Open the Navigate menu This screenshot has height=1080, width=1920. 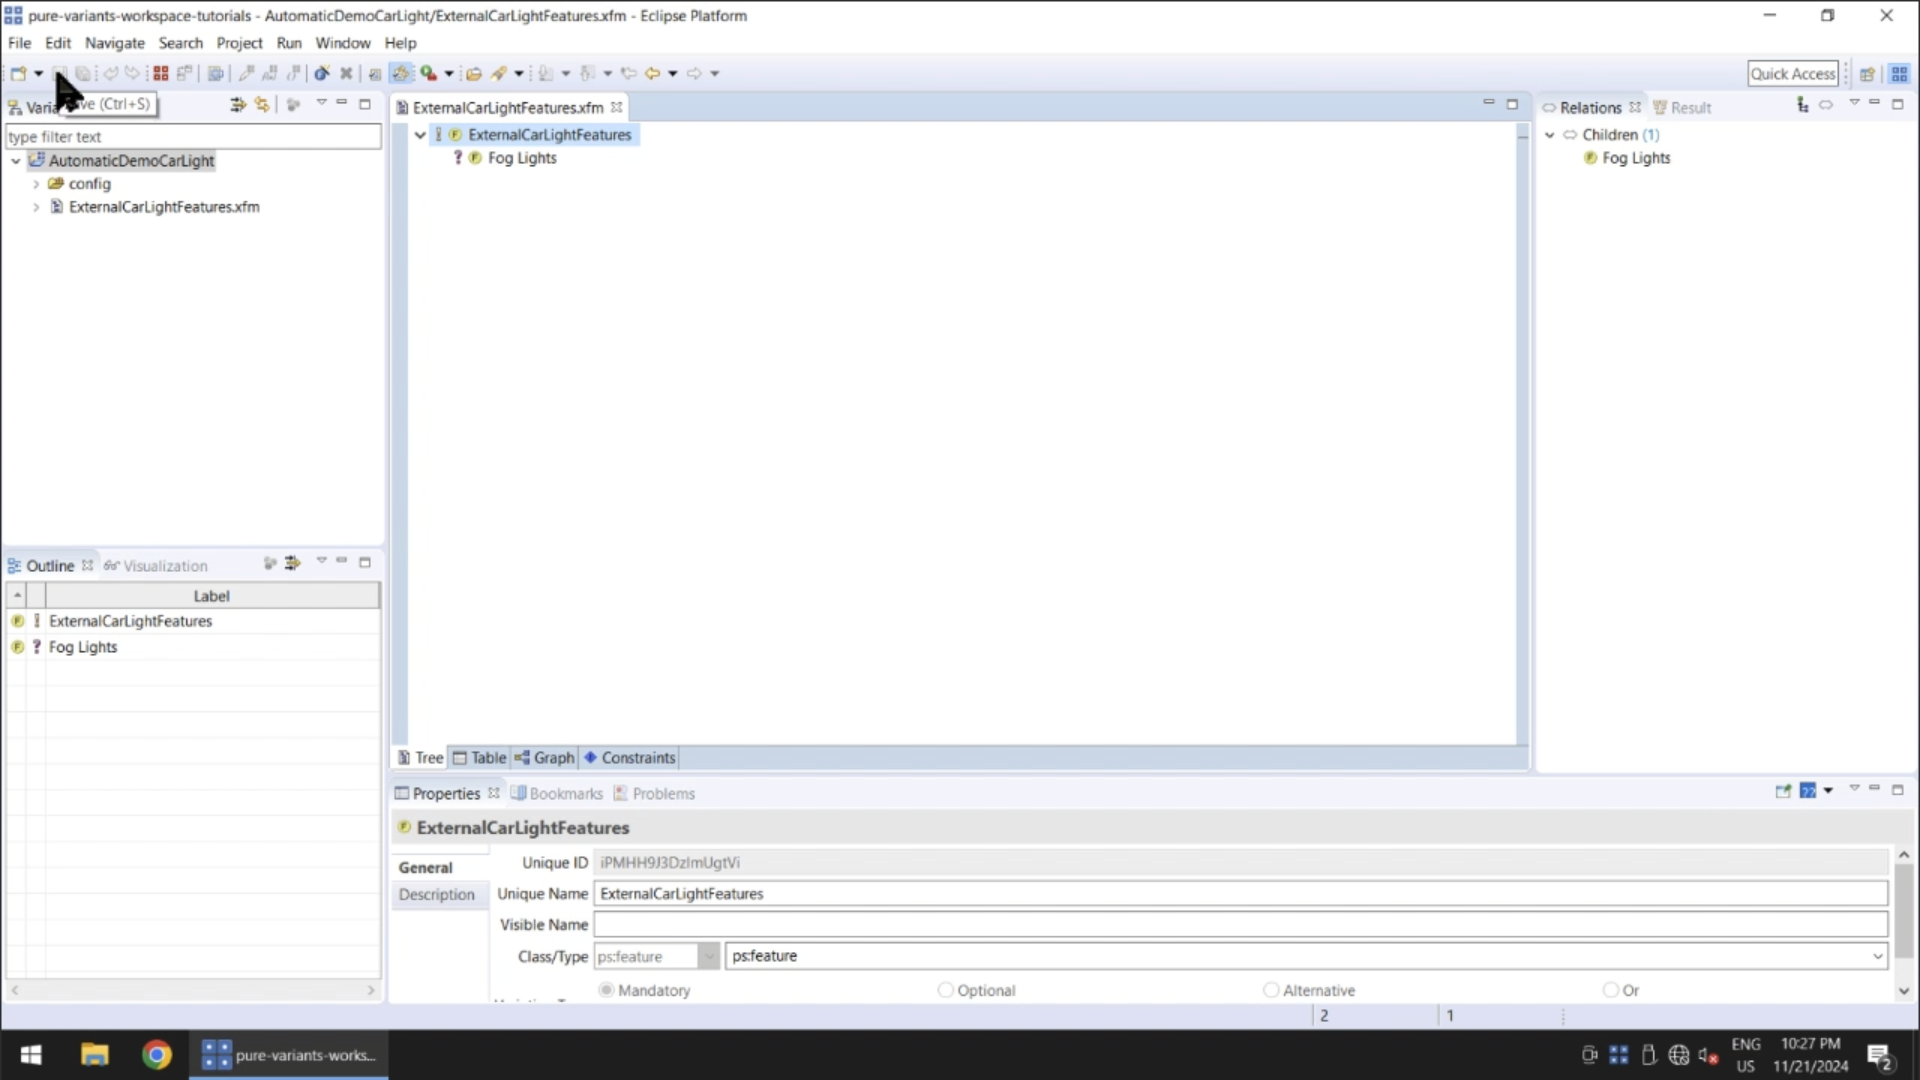click(x=114, y=43)
